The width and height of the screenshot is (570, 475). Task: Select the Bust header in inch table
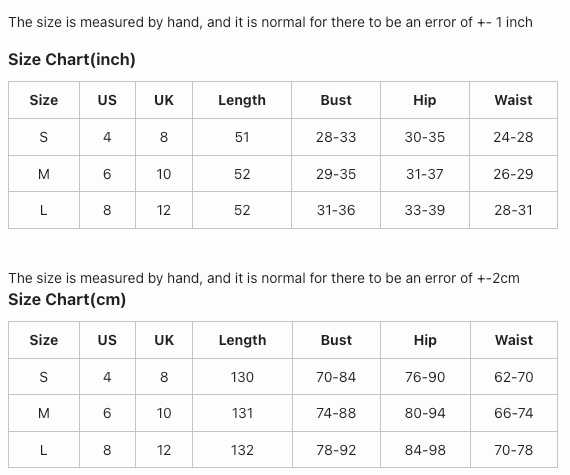click(x=336, y=100)
